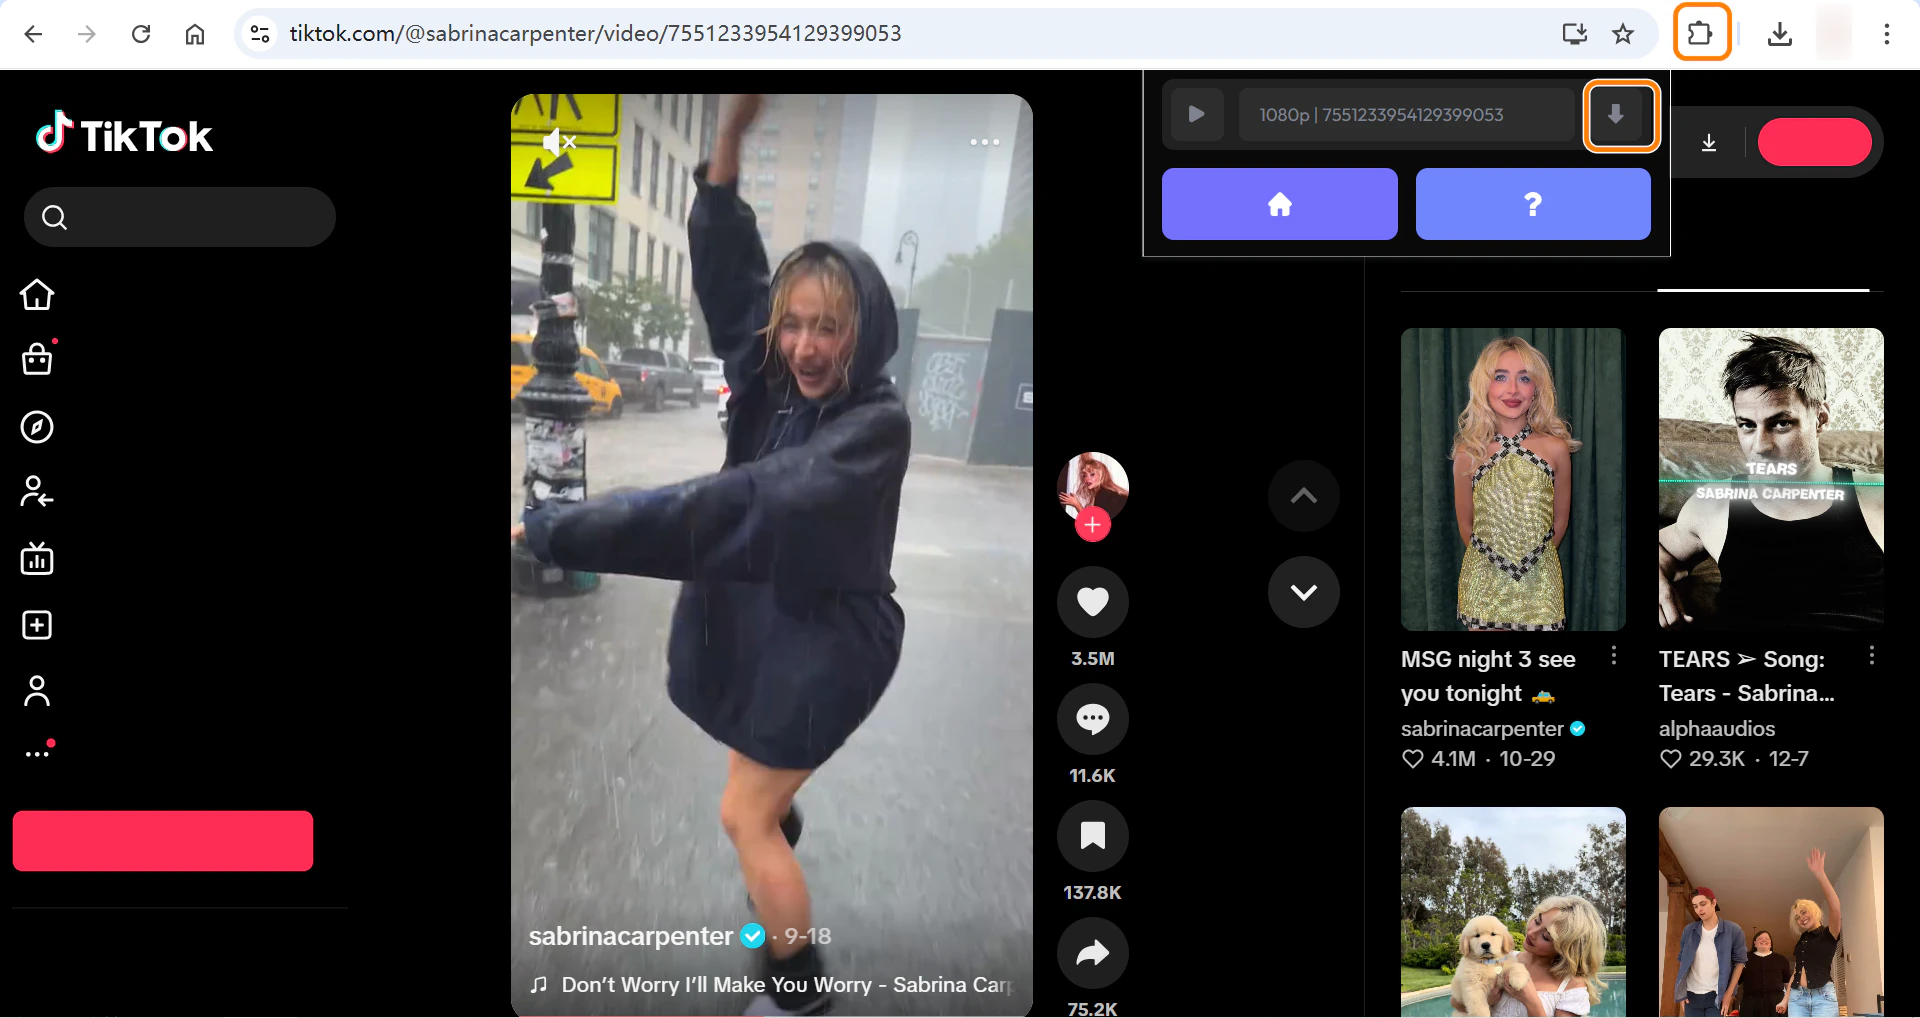Go to the previous video with the up chevron
Screen dimensions: 1920x1018
(x=1303, y=496)
